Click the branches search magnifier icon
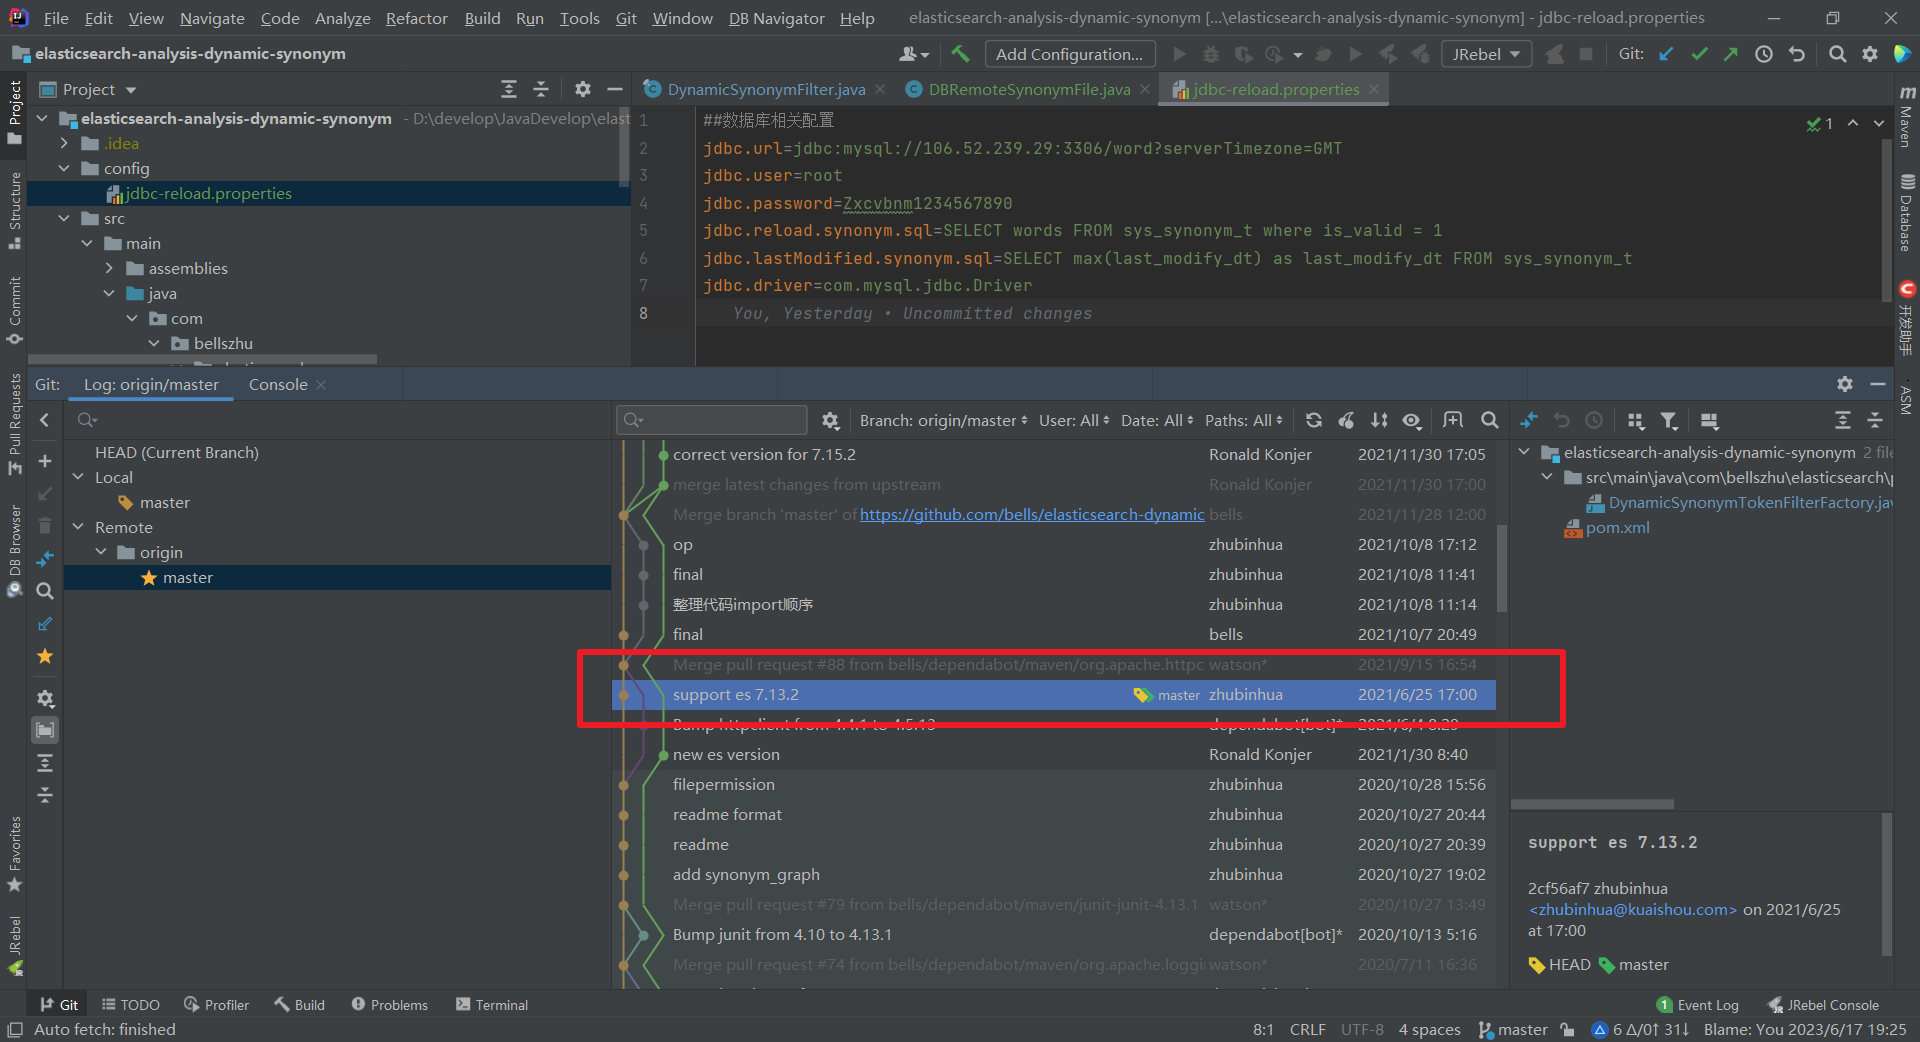 point(45,591)
